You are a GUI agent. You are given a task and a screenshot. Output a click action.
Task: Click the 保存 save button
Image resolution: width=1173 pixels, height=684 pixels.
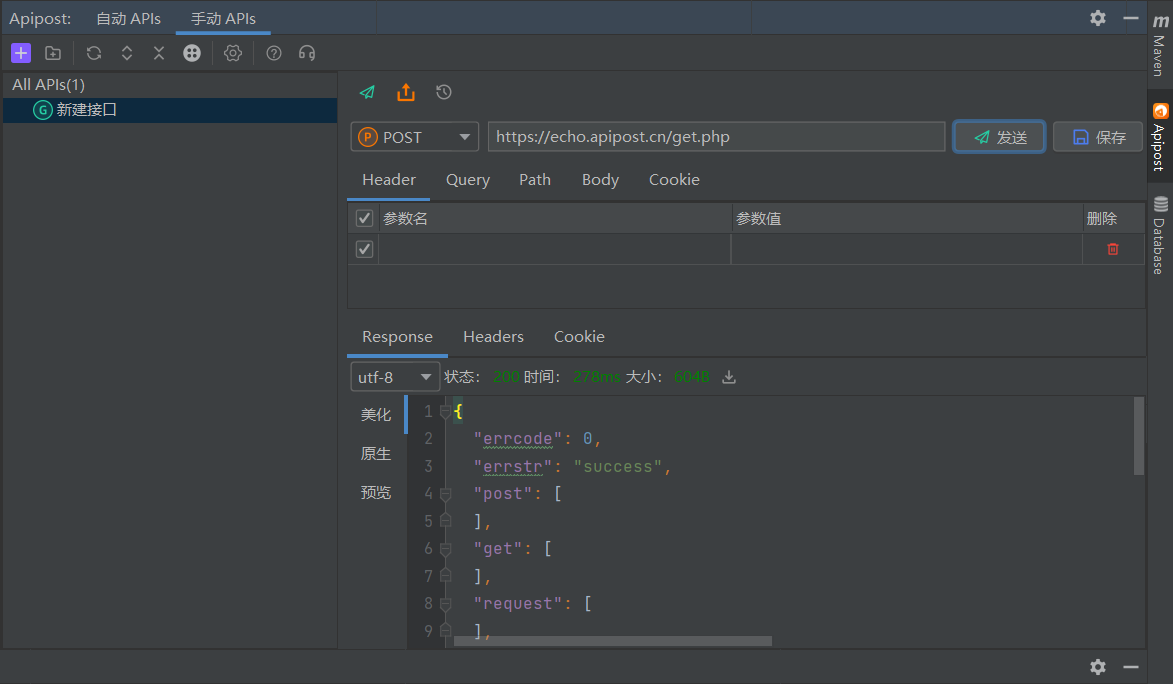click(1098, 137)
